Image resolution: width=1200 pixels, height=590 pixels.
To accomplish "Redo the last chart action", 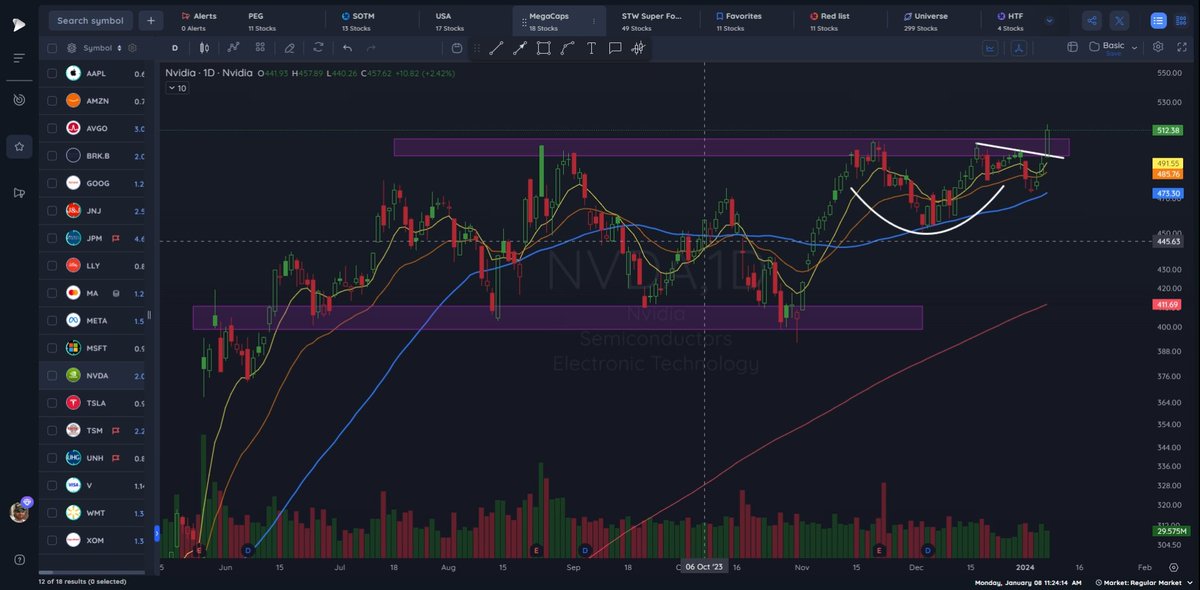I will (x=371, y=47).
